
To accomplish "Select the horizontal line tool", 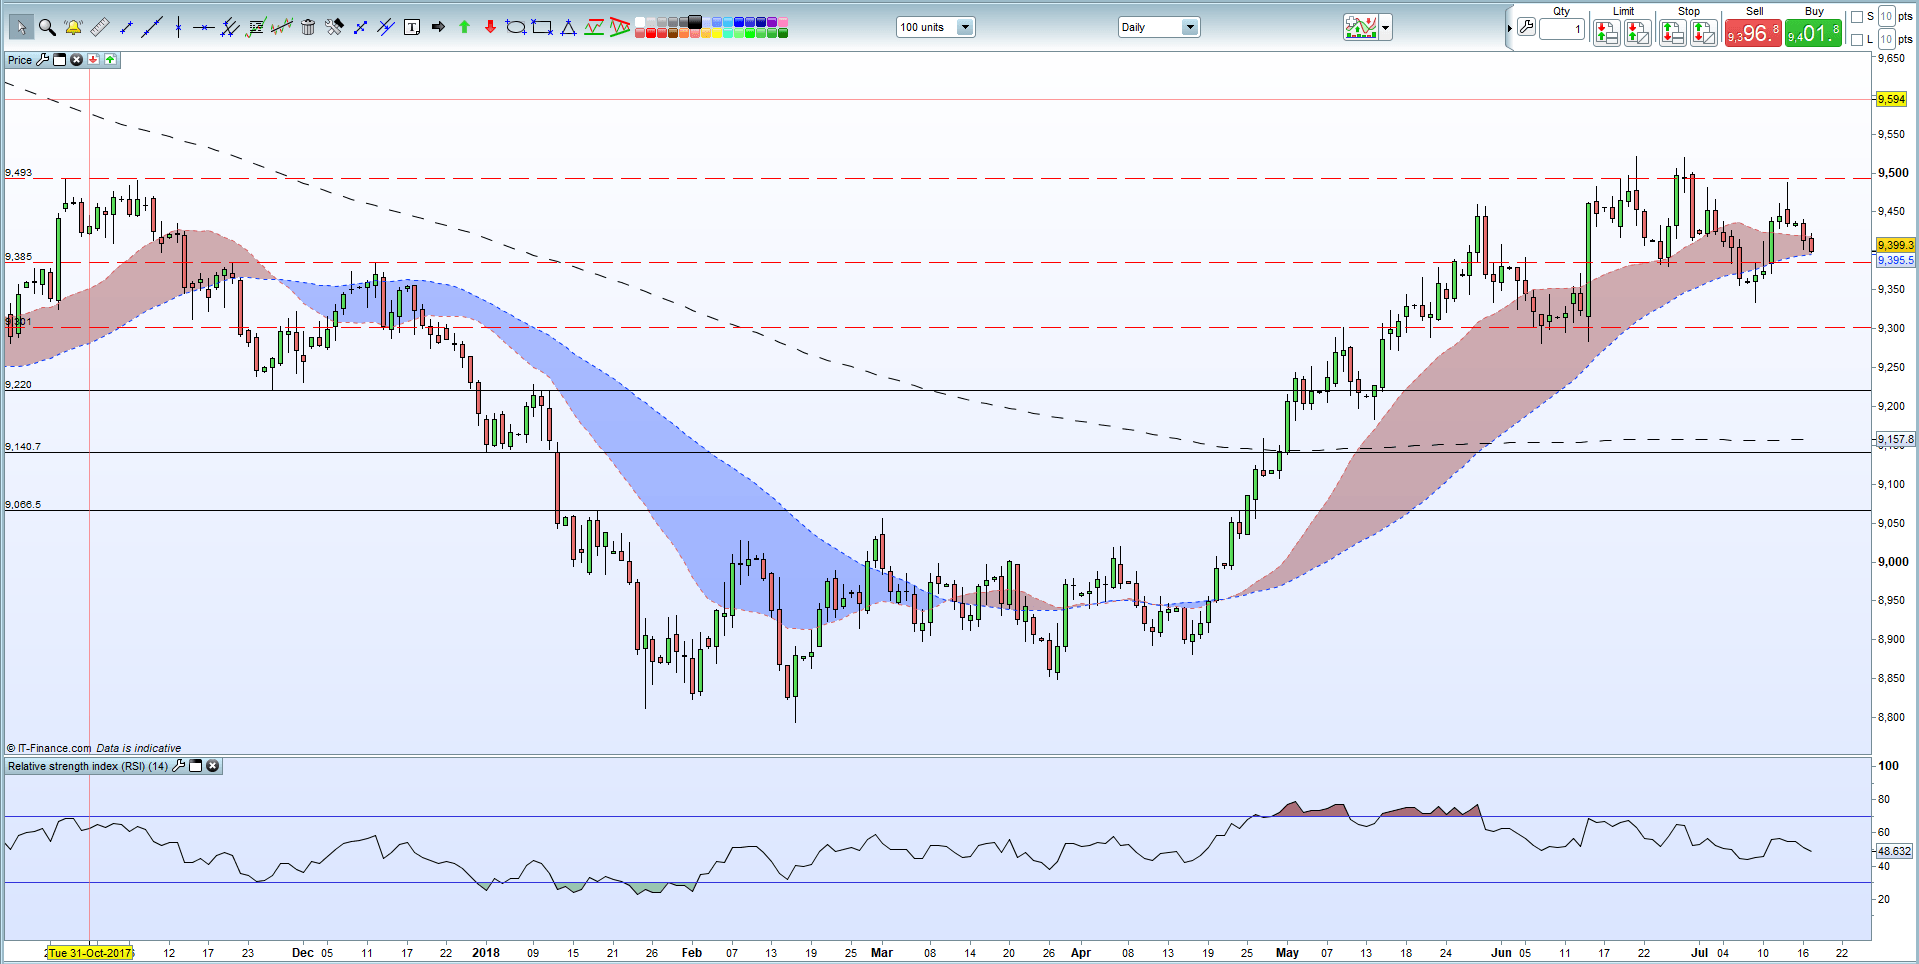I will click(x=204, y=27).
